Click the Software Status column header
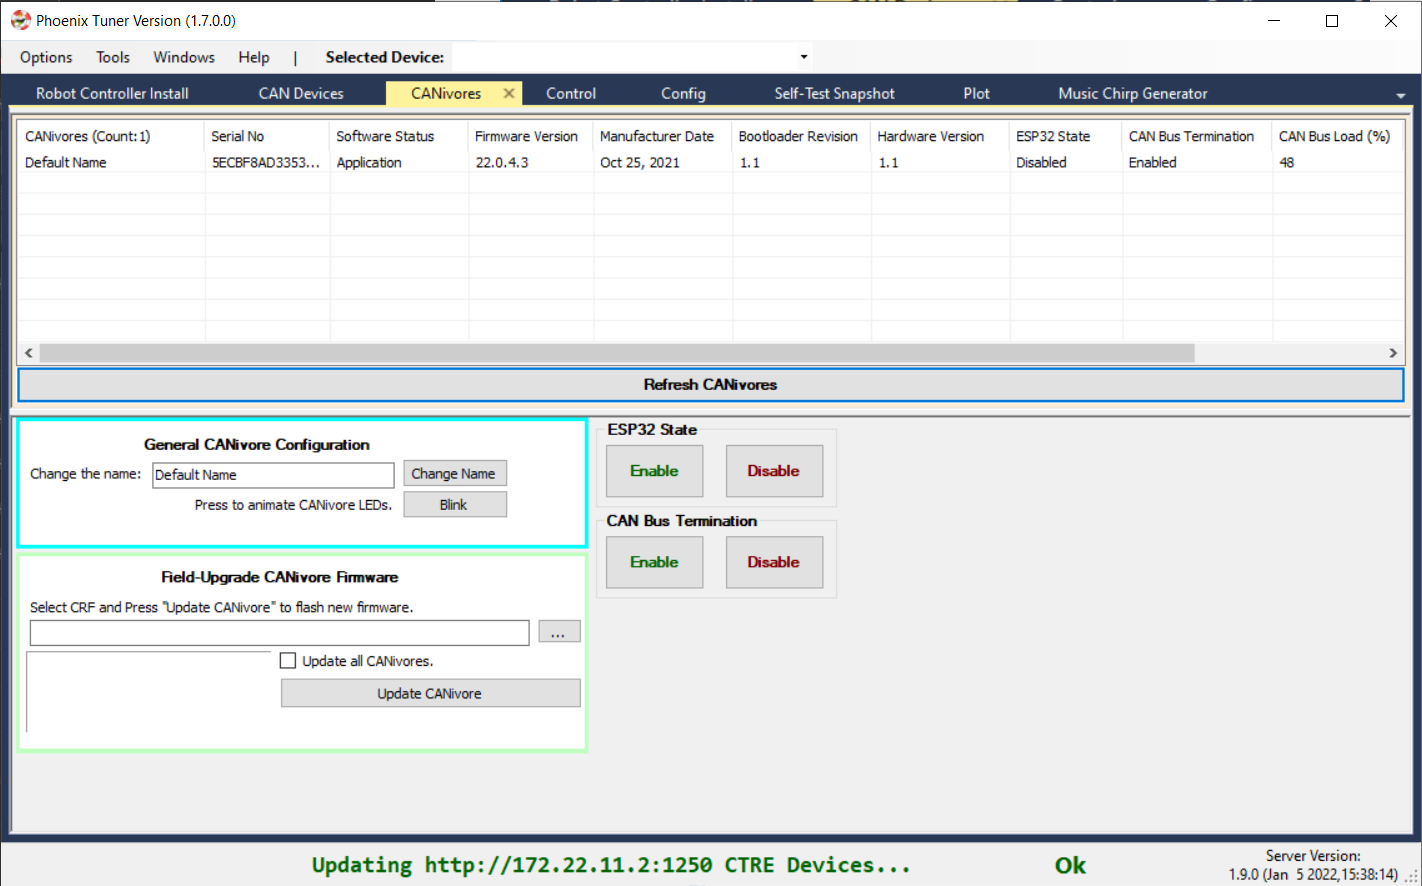This screenshot has width=1422, height=886. tap(398, 136)
